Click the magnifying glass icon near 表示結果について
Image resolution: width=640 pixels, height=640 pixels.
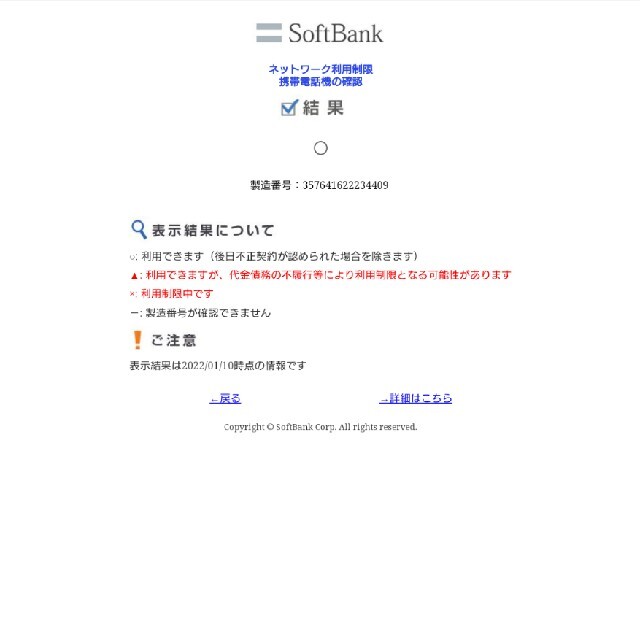coord(139,230)
